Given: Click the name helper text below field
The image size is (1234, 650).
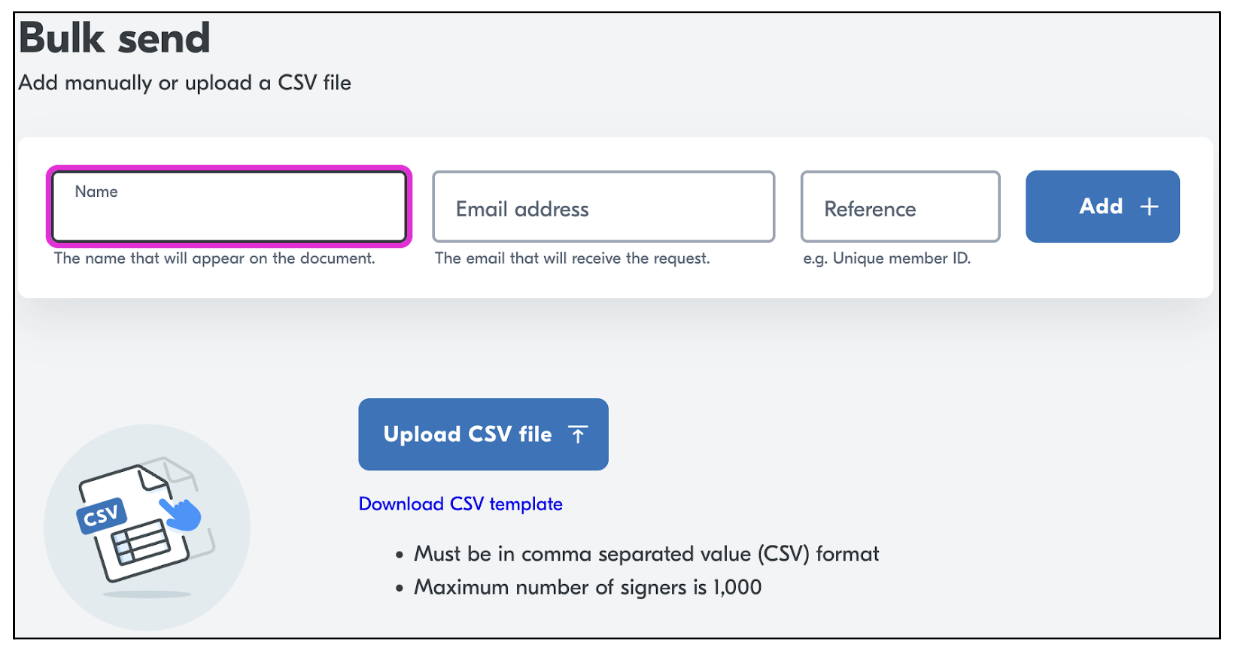Looking at the screenshot, I should [214, 258].
